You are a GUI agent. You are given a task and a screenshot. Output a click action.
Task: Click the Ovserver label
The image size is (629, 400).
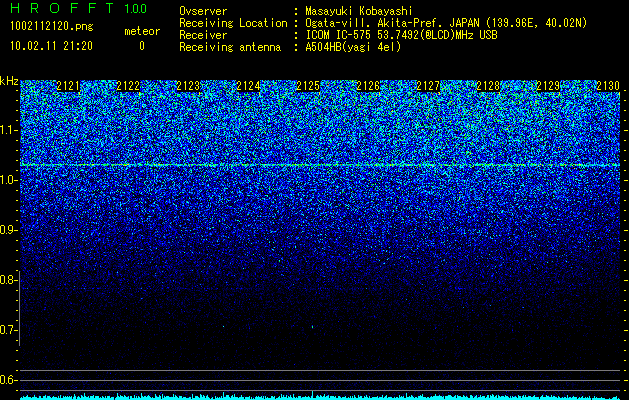click(203, 11)
